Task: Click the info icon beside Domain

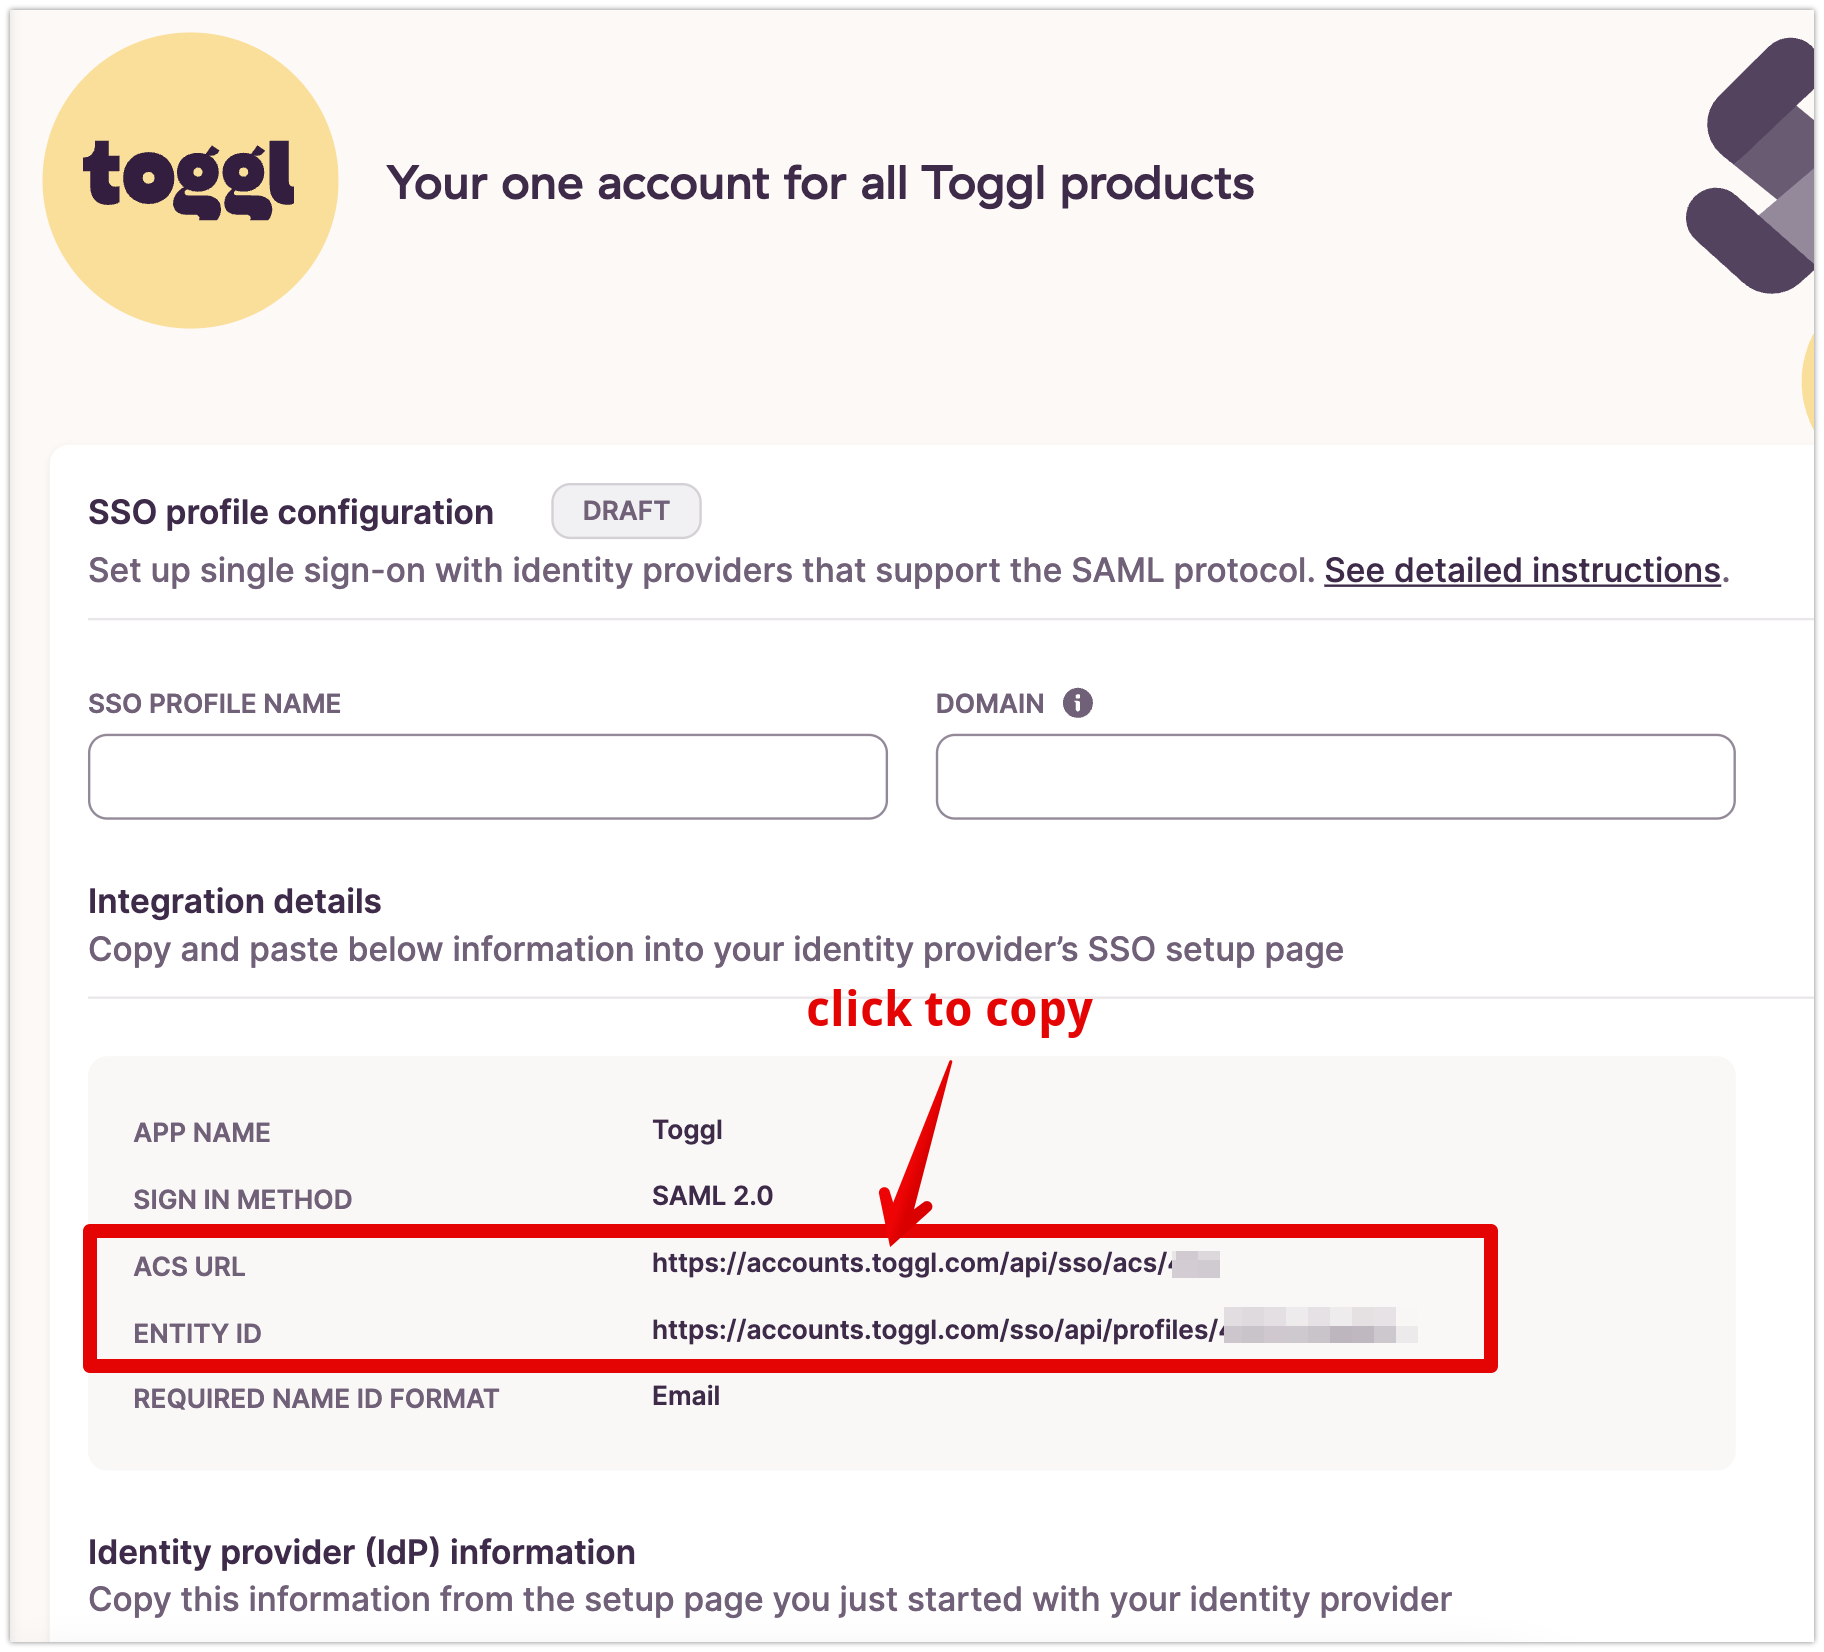Action: click(1077, 703)
